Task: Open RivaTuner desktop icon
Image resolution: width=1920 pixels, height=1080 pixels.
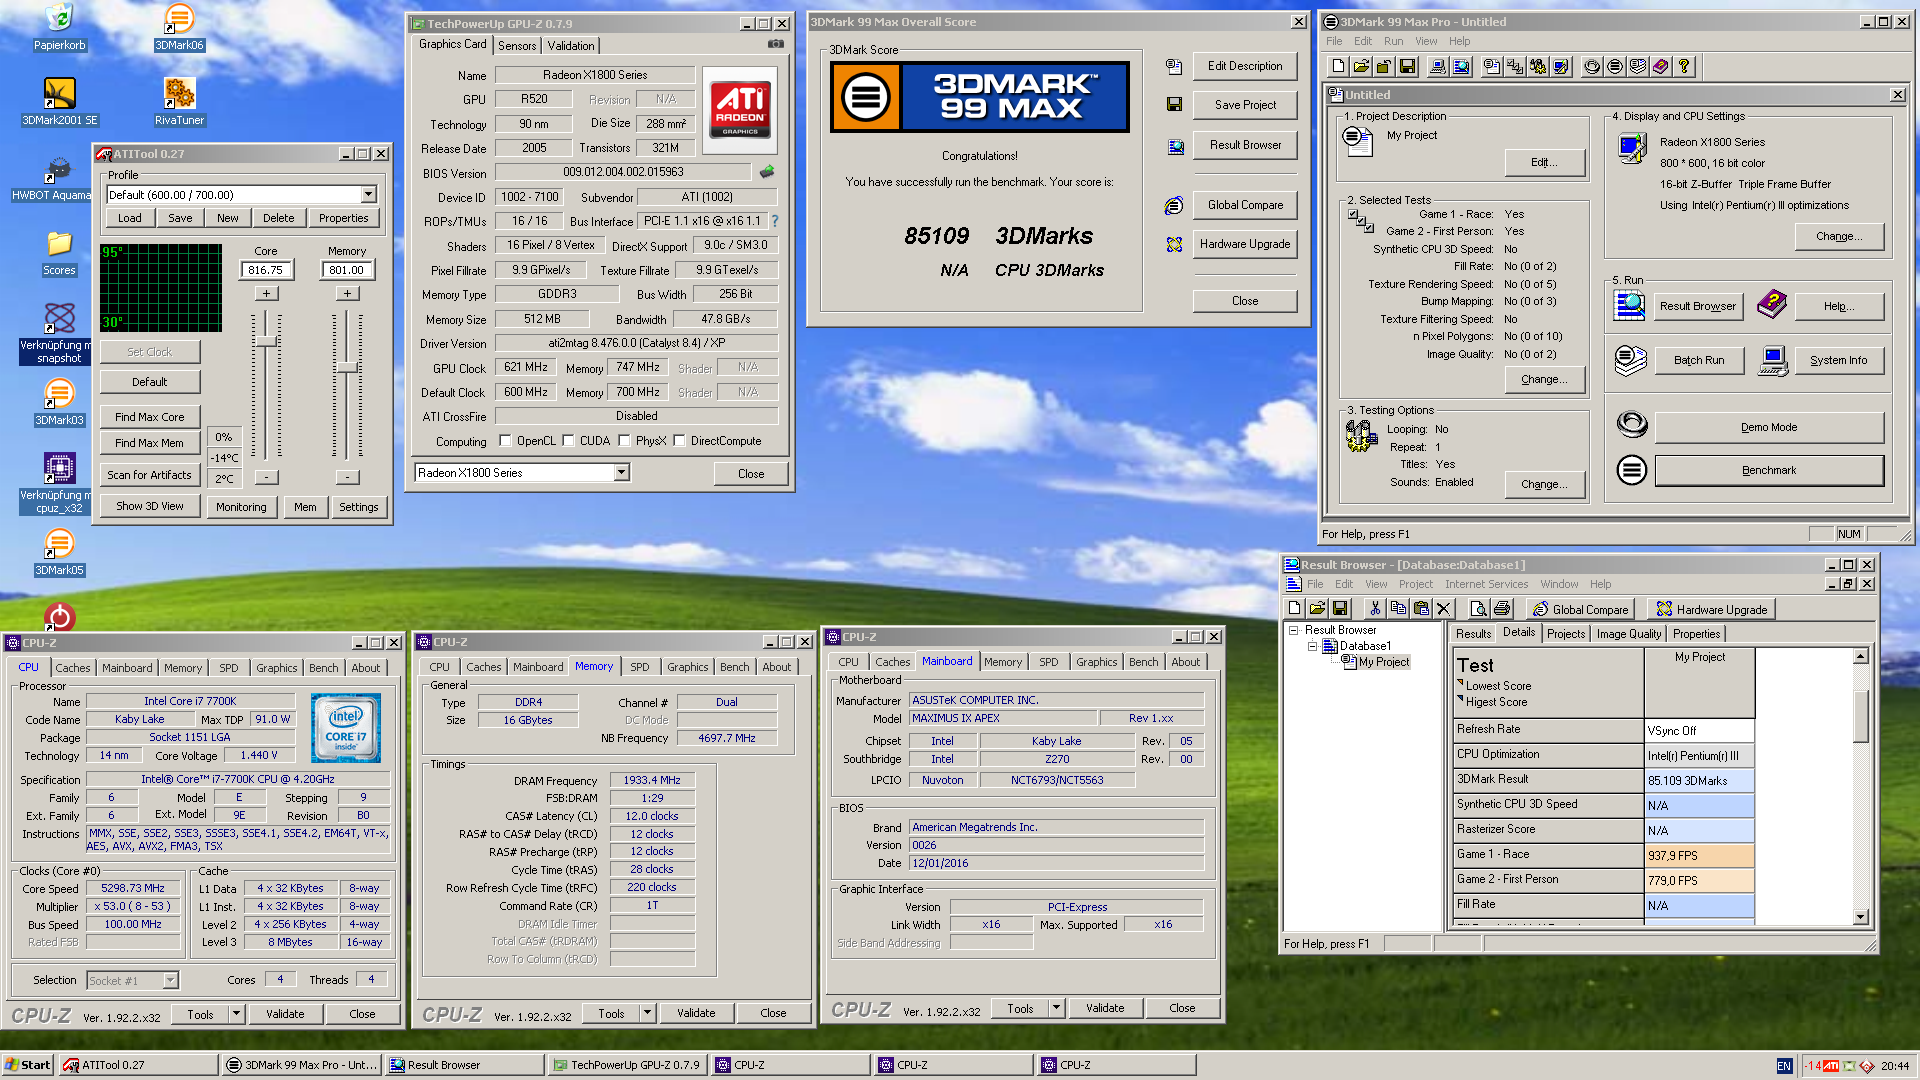Action: coord(179,101)
